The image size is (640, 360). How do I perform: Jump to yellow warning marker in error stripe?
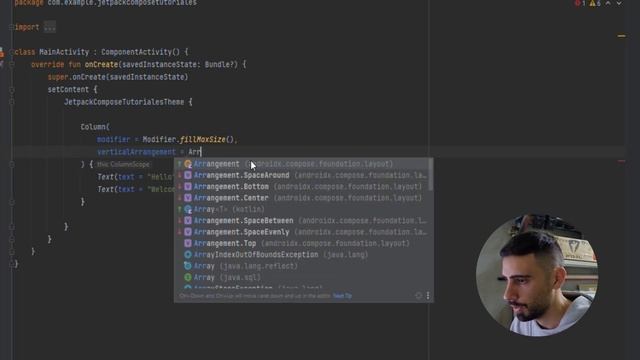(622, 36)
